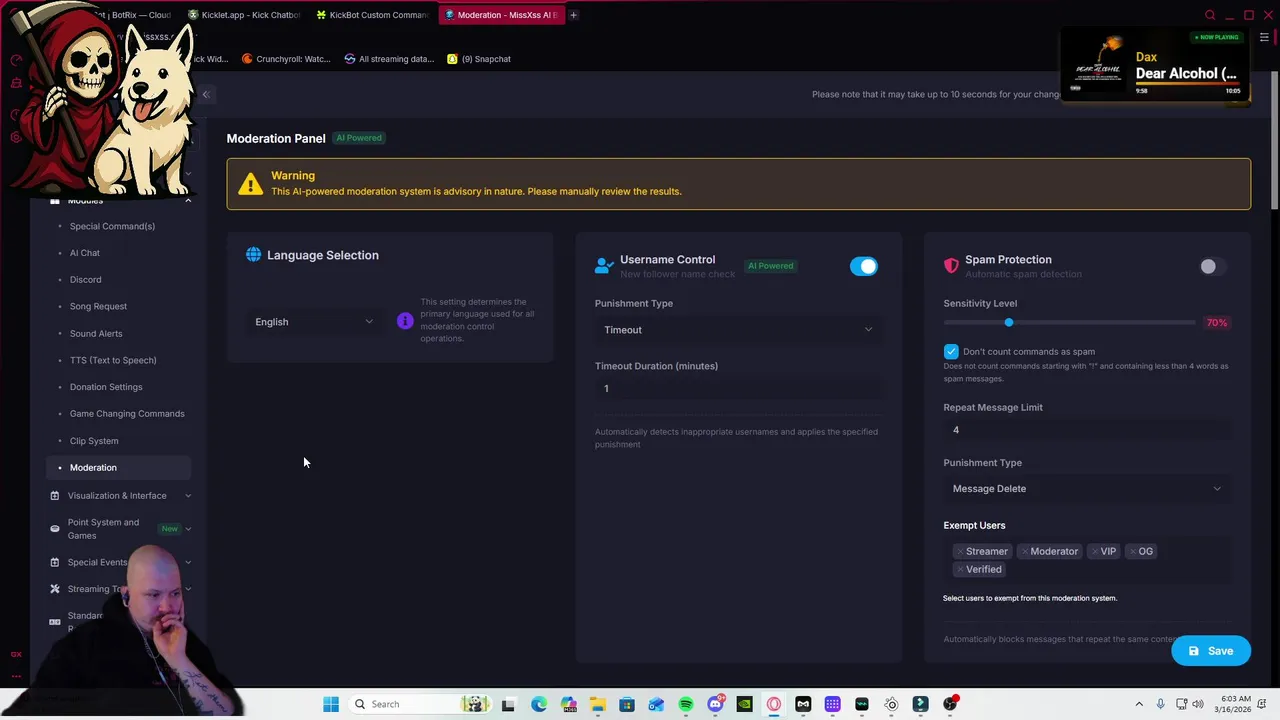1280x720 pixels.
Task: Remove the Moderator exempt user tag
Action: pyautogui.click(x=1025, y=551)
